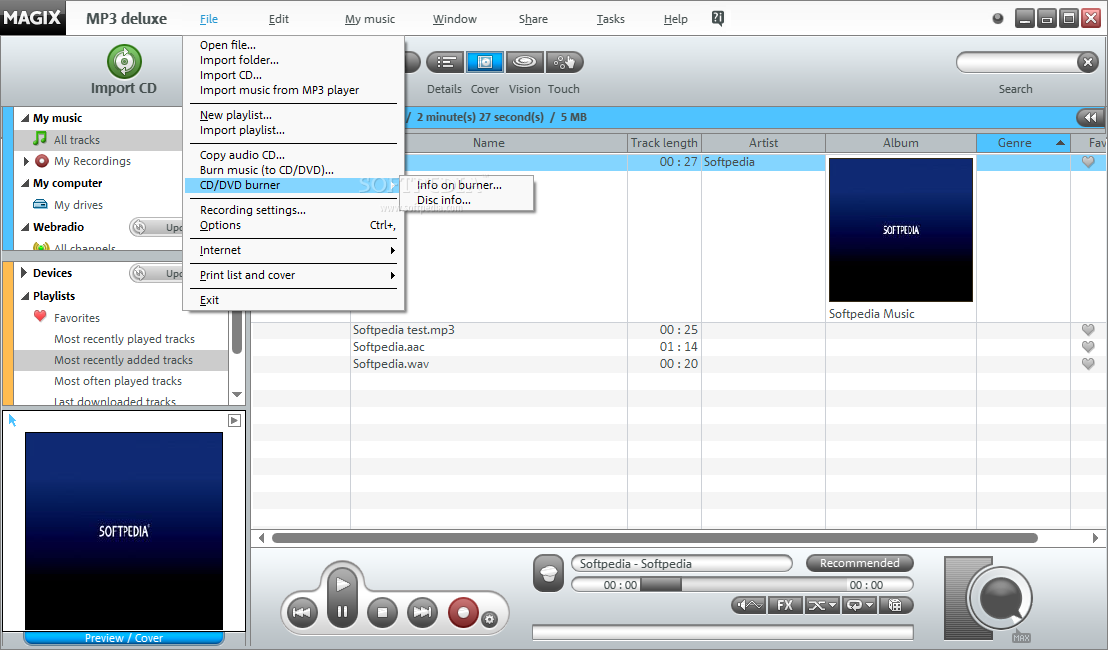Clear the search field with X

1088,62
